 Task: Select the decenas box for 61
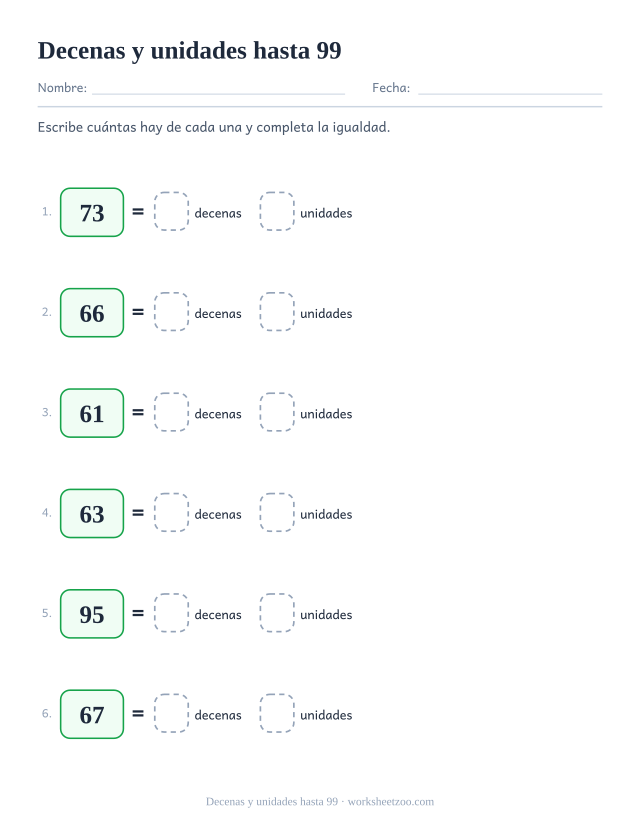click(x=171, y=412)
